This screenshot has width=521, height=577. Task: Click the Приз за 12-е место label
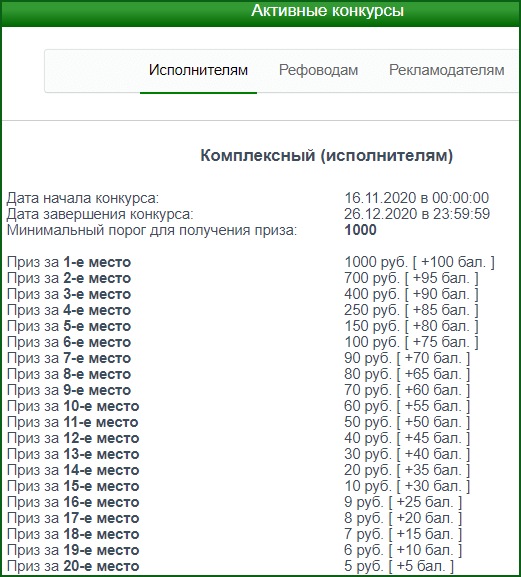[73, 438]
